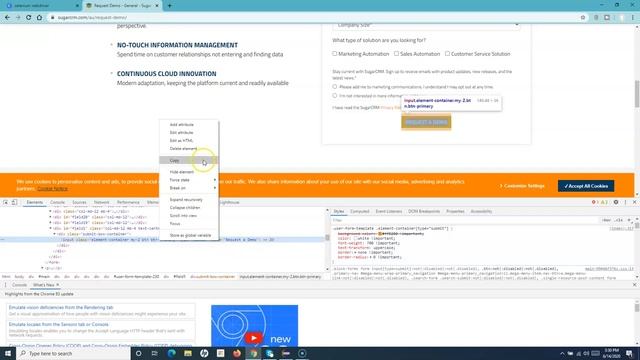The height and width of the screenshot is (360, 640).
Task: Click the DevTools warning count indicator
Action: coord(604,202)
